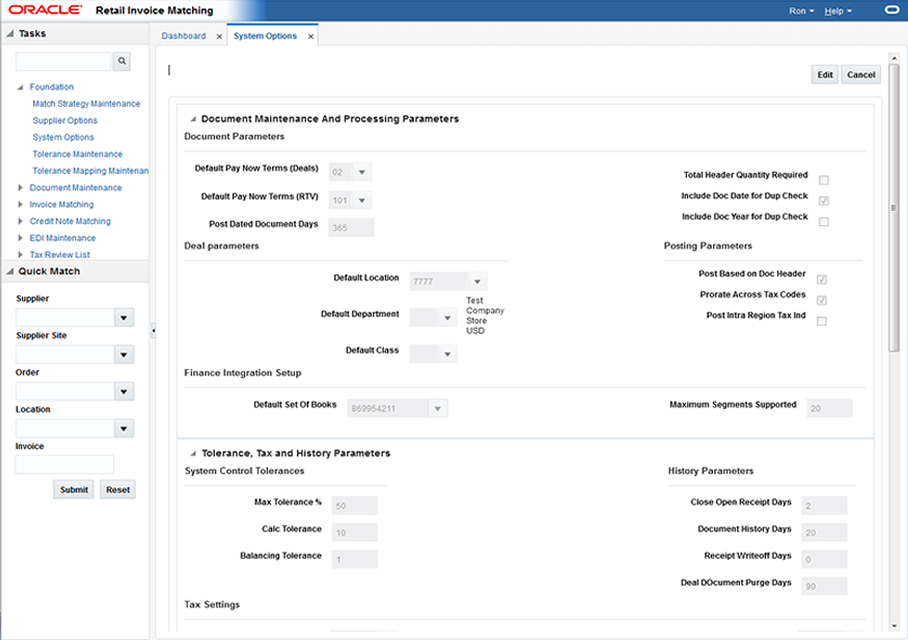Enable Total Header Quantity Required

point(823,178)
